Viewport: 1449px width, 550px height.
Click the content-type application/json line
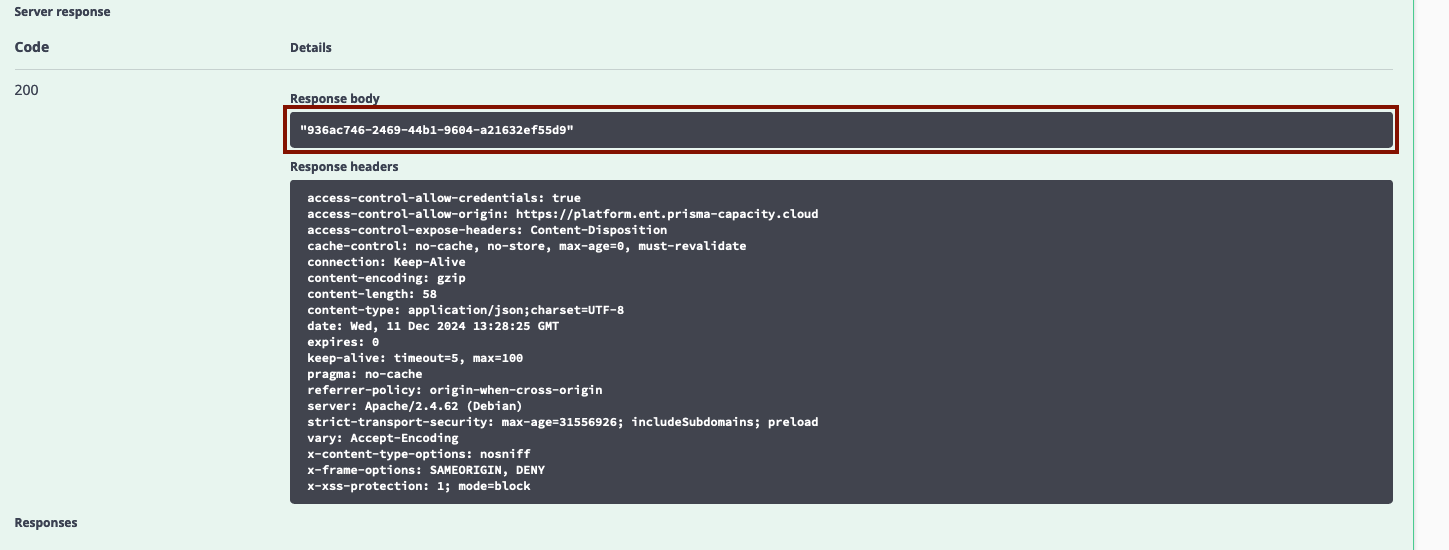tap(465, 310)
